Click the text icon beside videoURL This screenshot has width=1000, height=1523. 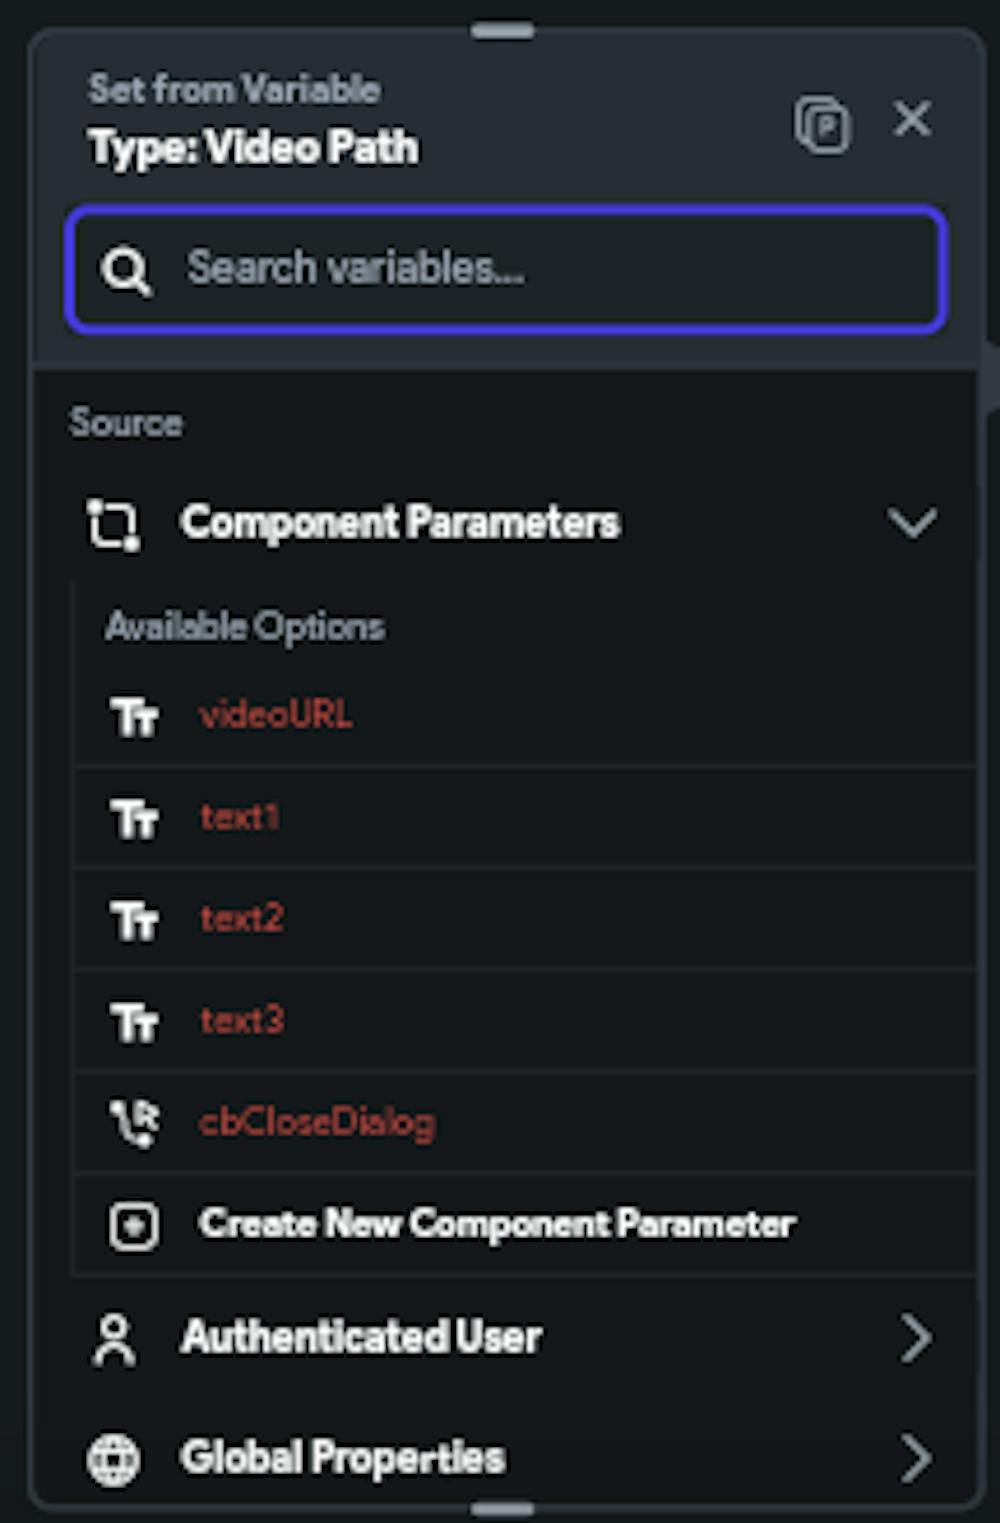pyautogui.click(x=134, y=716)
